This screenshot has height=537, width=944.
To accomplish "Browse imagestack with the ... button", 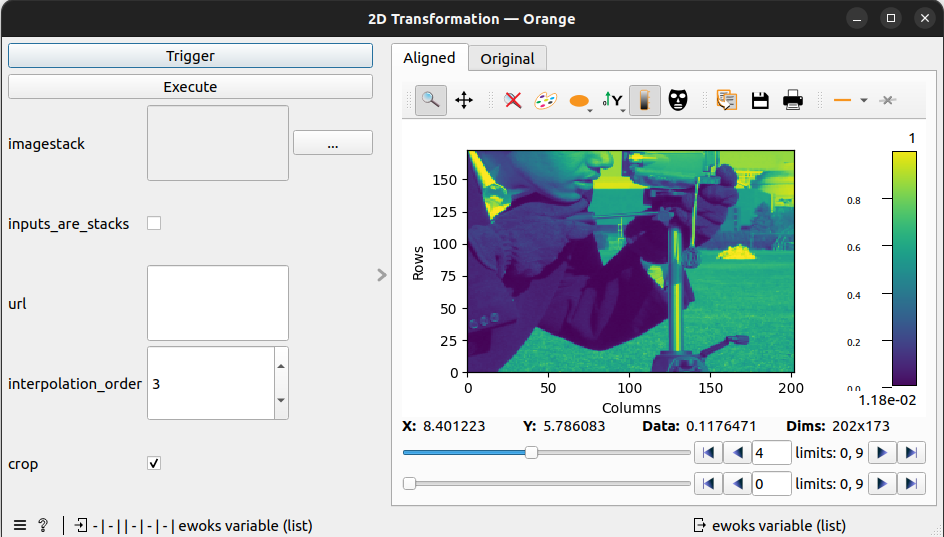I will click(333, 143).
